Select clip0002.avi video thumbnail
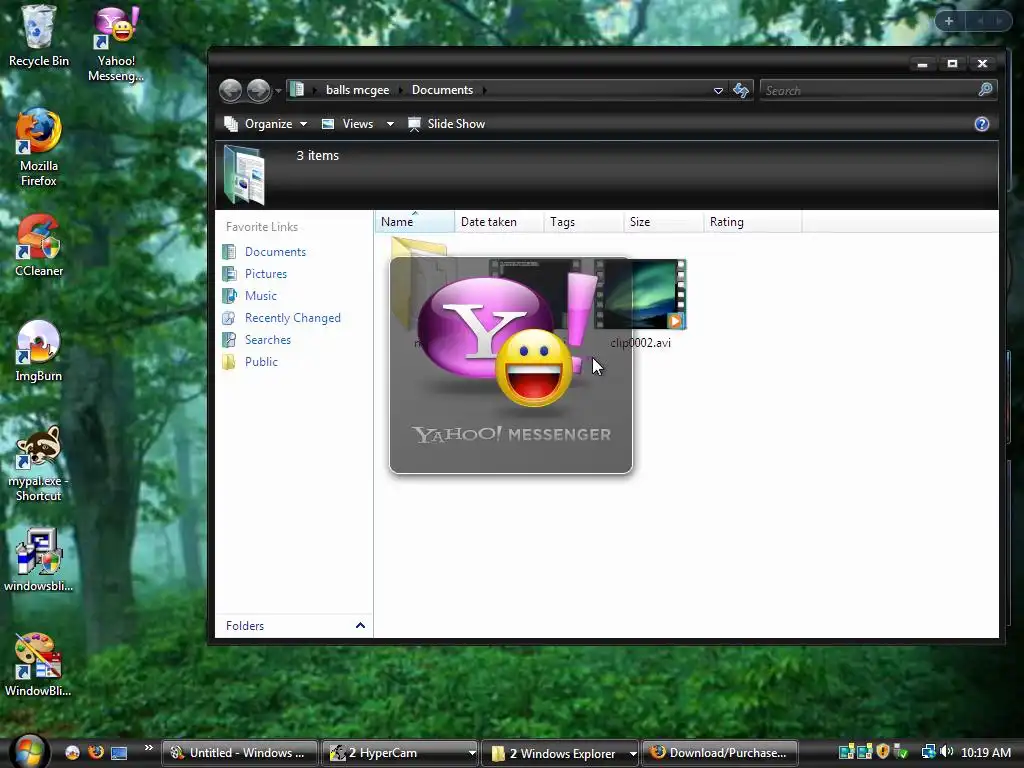This screenshot has height=768, width=1024. point(640,295)
